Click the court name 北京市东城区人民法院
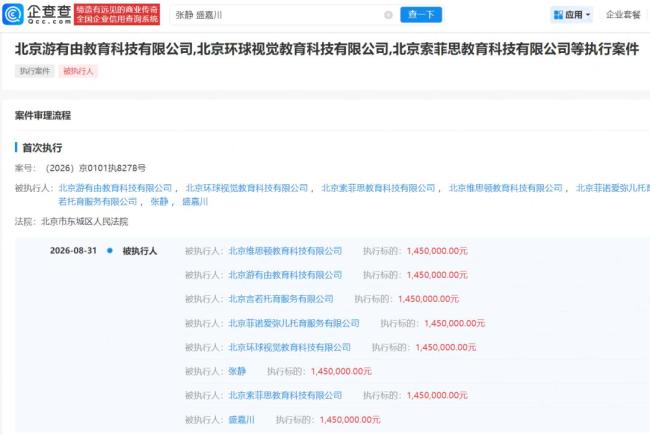The width and height of the screenshot is (650, 435). click(85, 221)
